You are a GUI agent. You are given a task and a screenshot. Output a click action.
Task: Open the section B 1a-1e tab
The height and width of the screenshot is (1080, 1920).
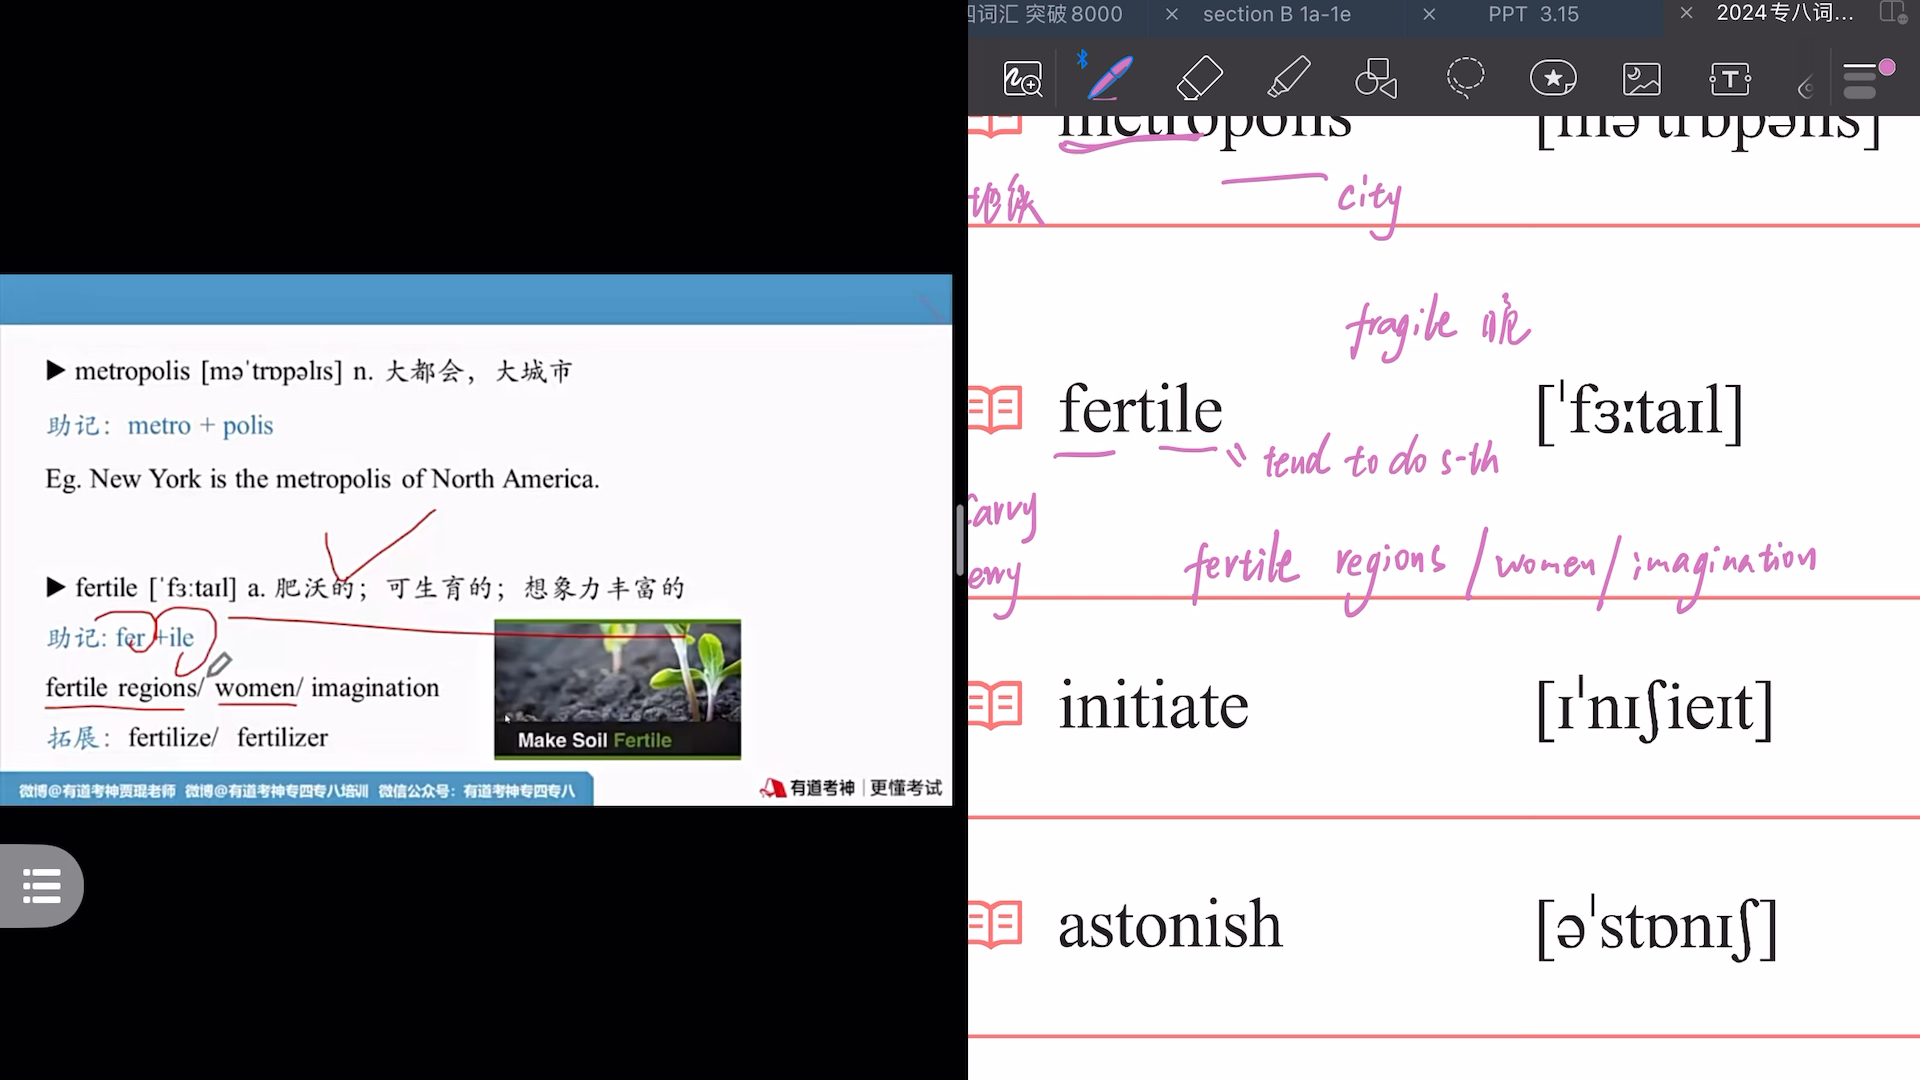pyautogui.click(x=1276, y=15)
